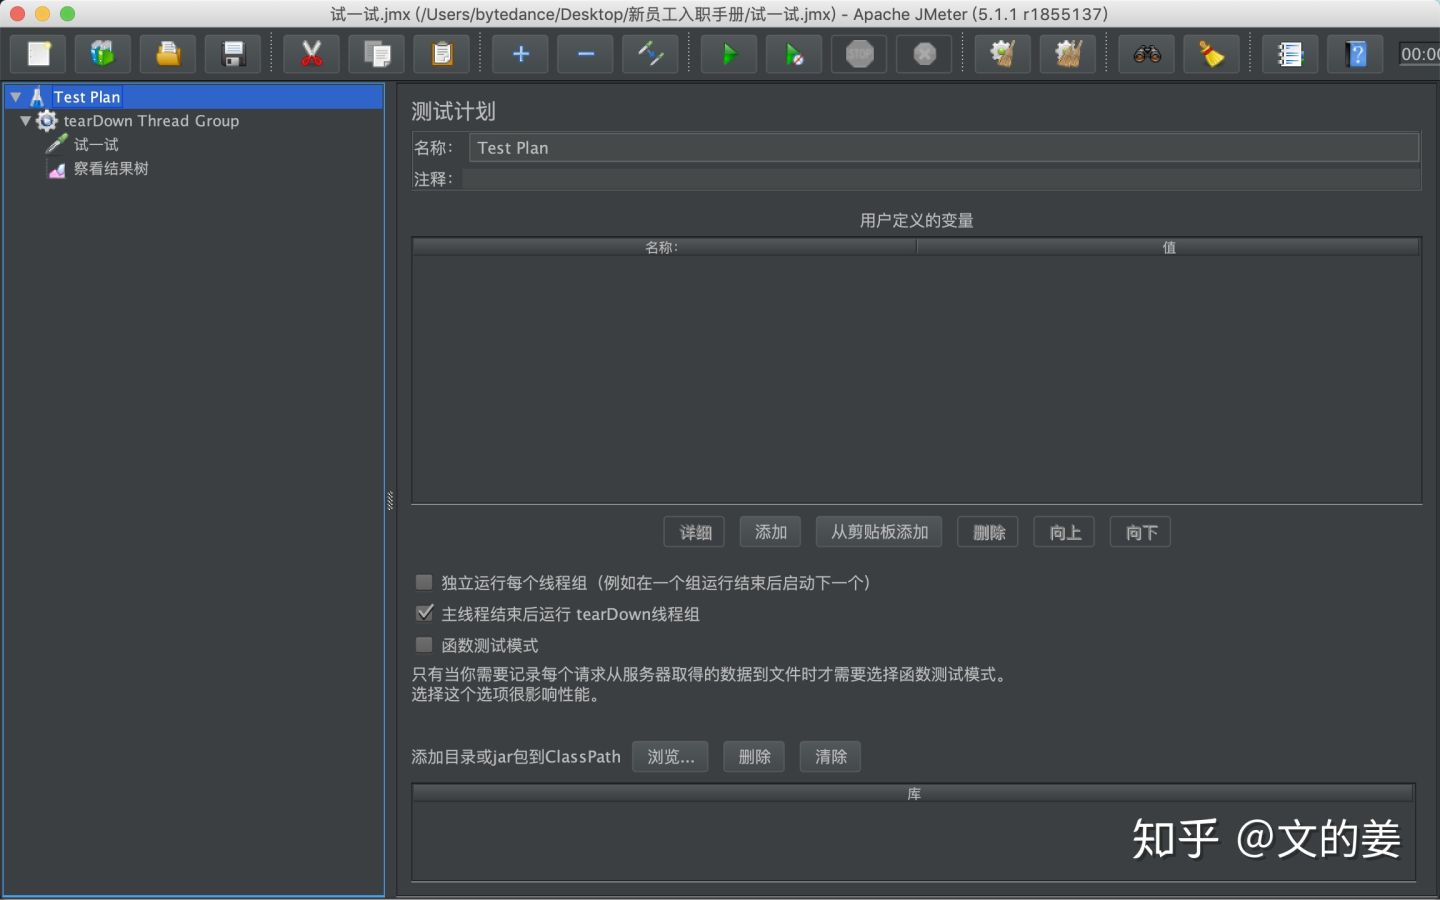Open Function Helper list icon
This screenshot has width=1440, height=900.
(1290, 54)
